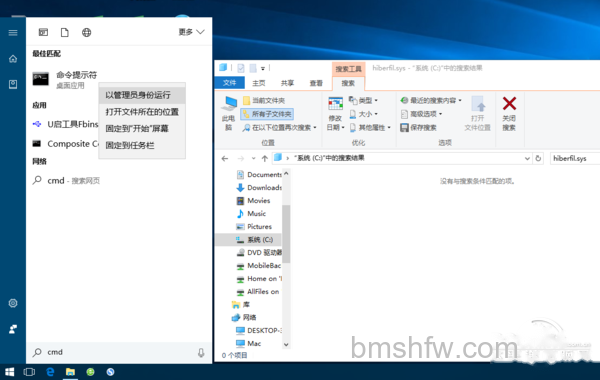Expand address bar history dropdown
This screenshot has height=380, width=600.
point(527,158)
